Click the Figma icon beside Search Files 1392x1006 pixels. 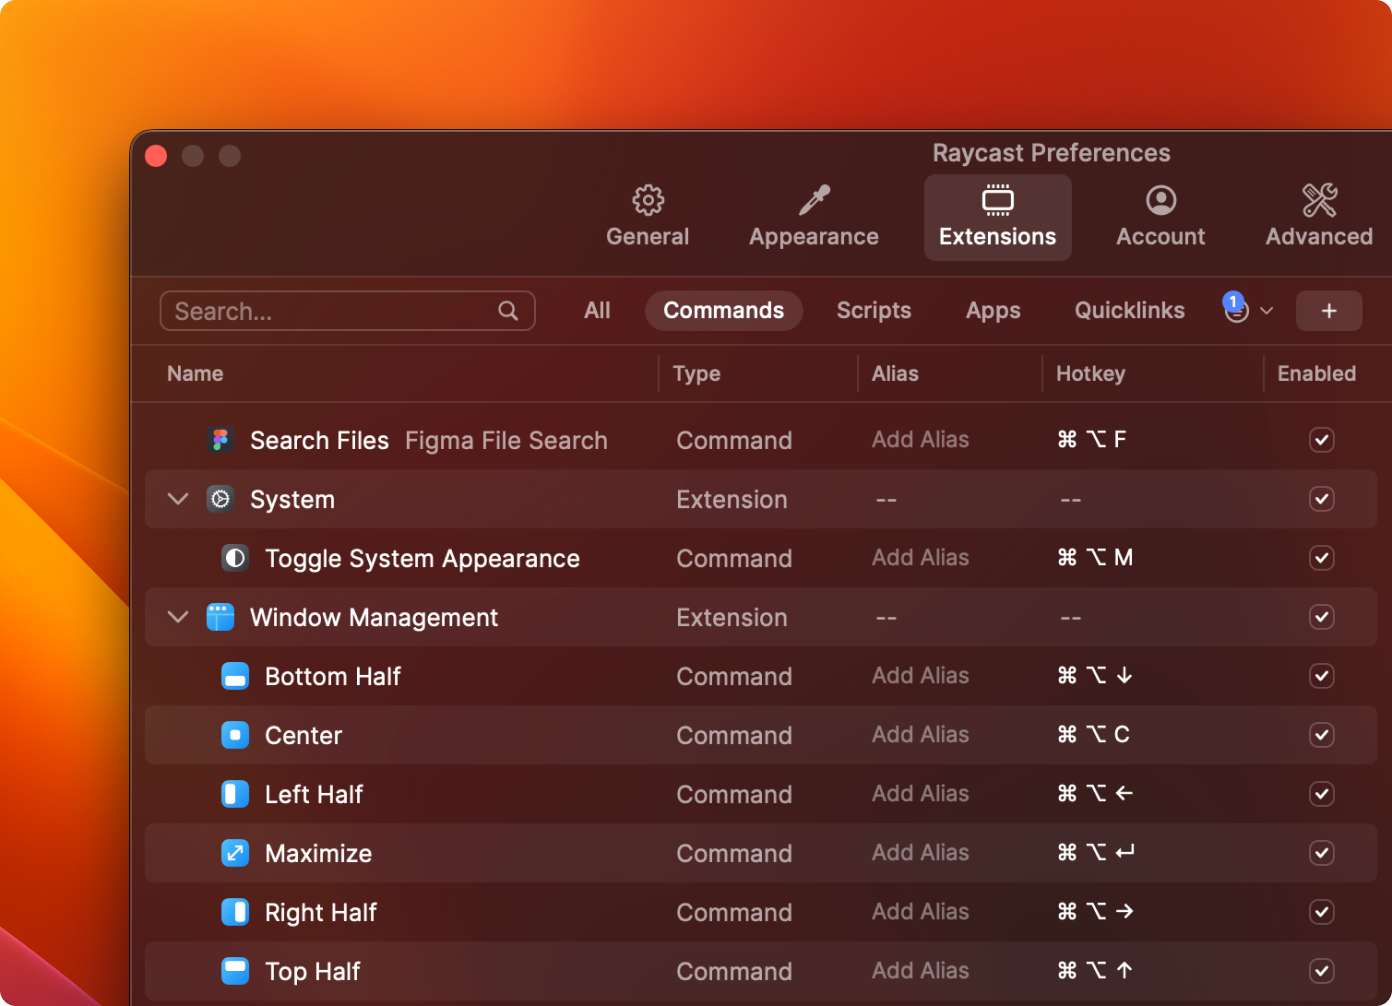(x=221, y=440)
